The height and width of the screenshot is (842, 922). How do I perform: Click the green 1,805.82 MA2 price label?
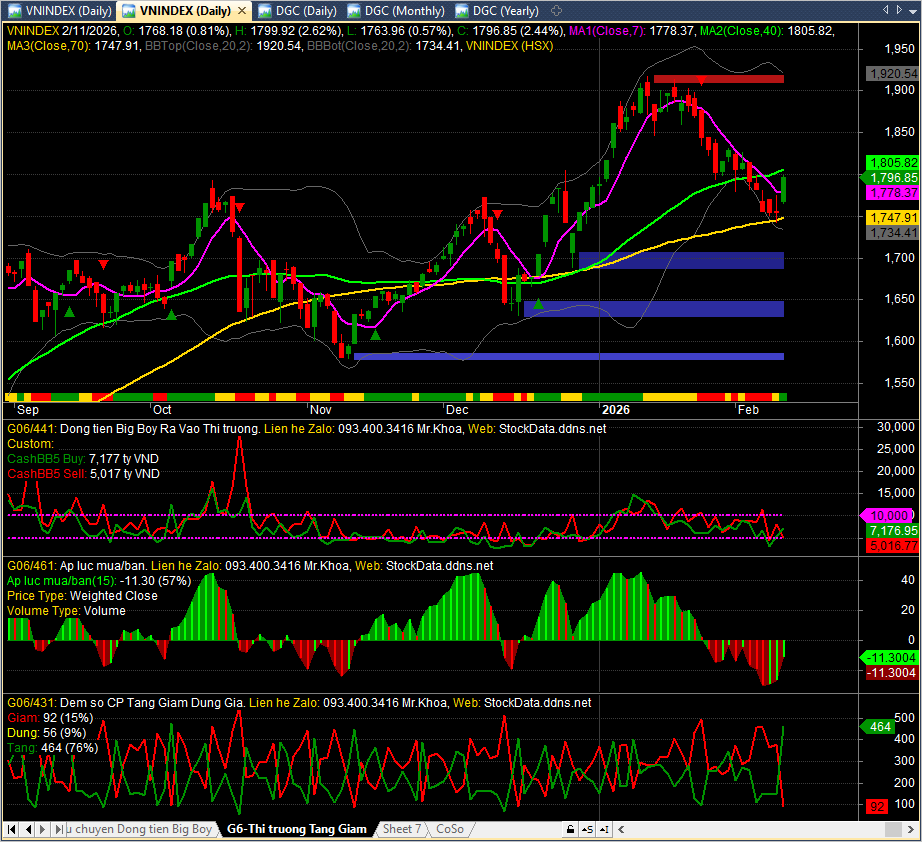[893, 162]
